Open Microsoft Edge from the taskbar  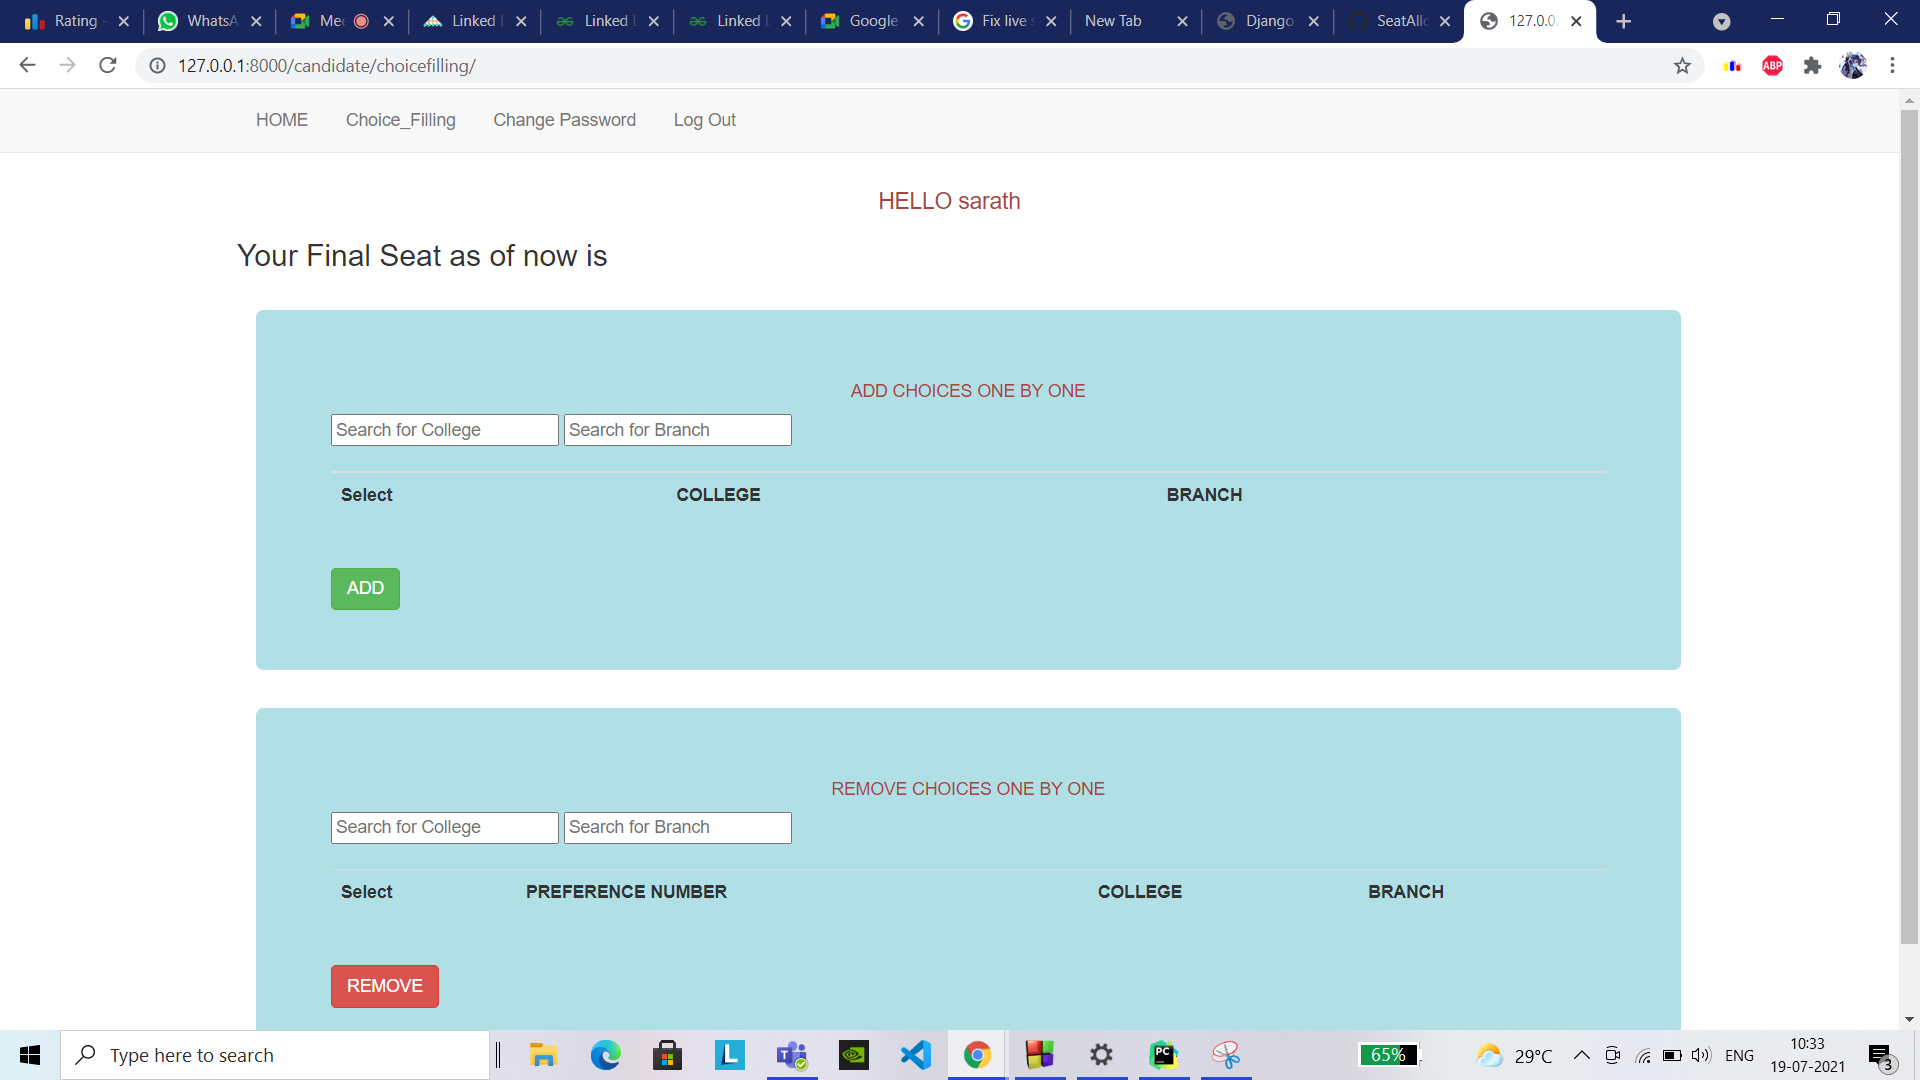605,1055
